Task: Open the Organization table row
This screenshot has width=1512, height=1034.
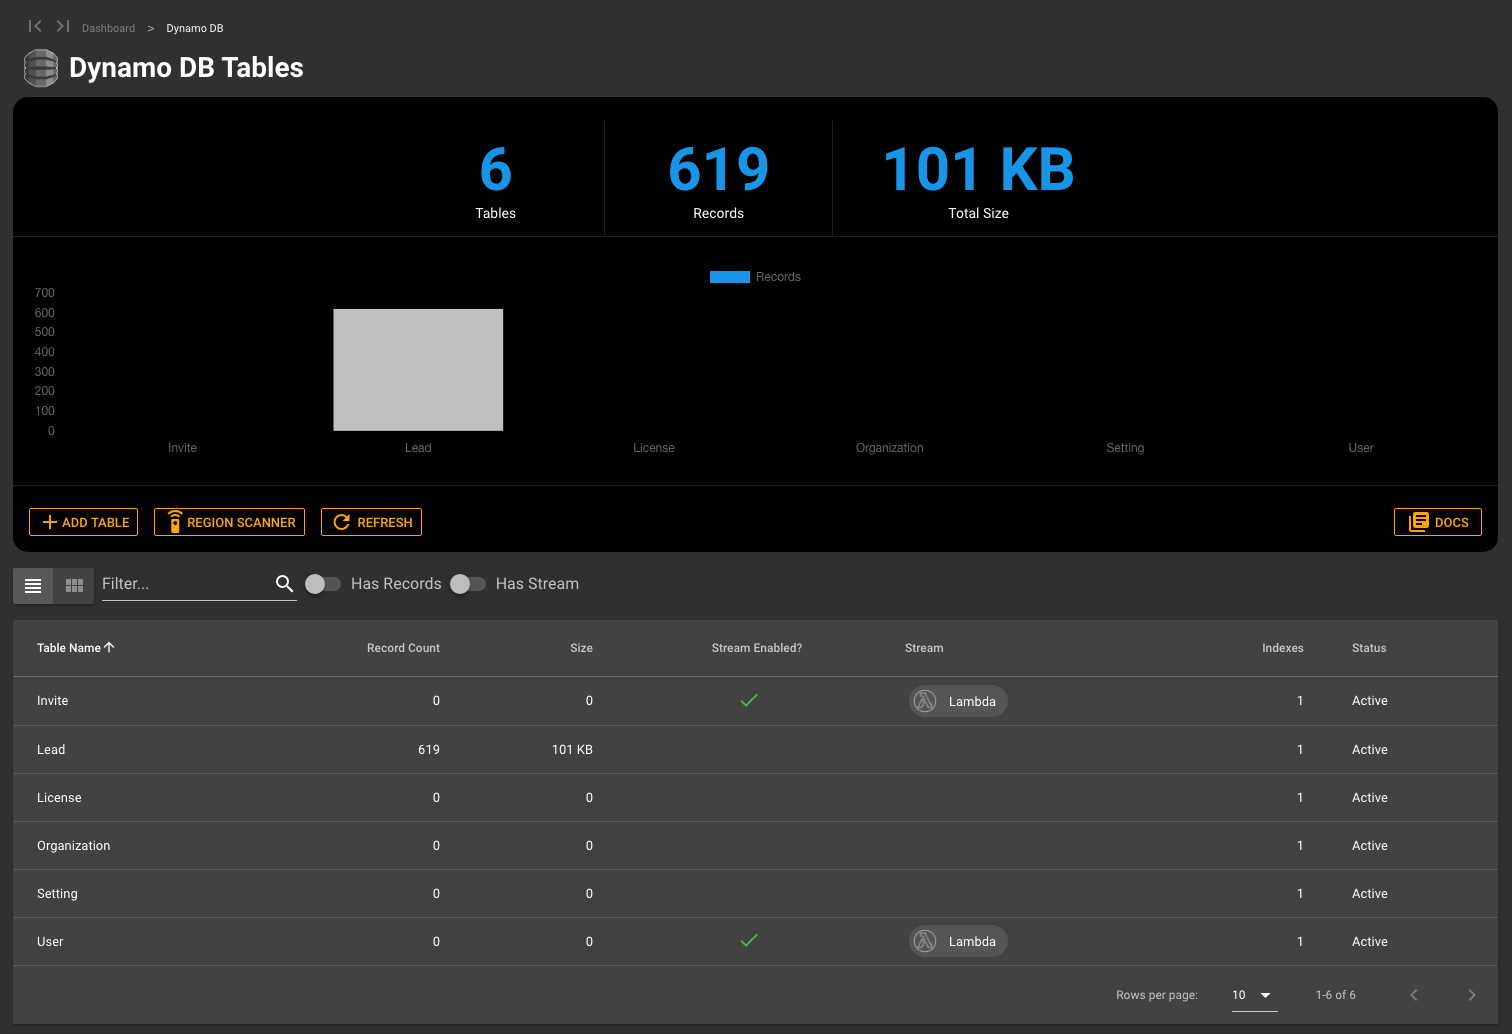Action: click(755, 845)
